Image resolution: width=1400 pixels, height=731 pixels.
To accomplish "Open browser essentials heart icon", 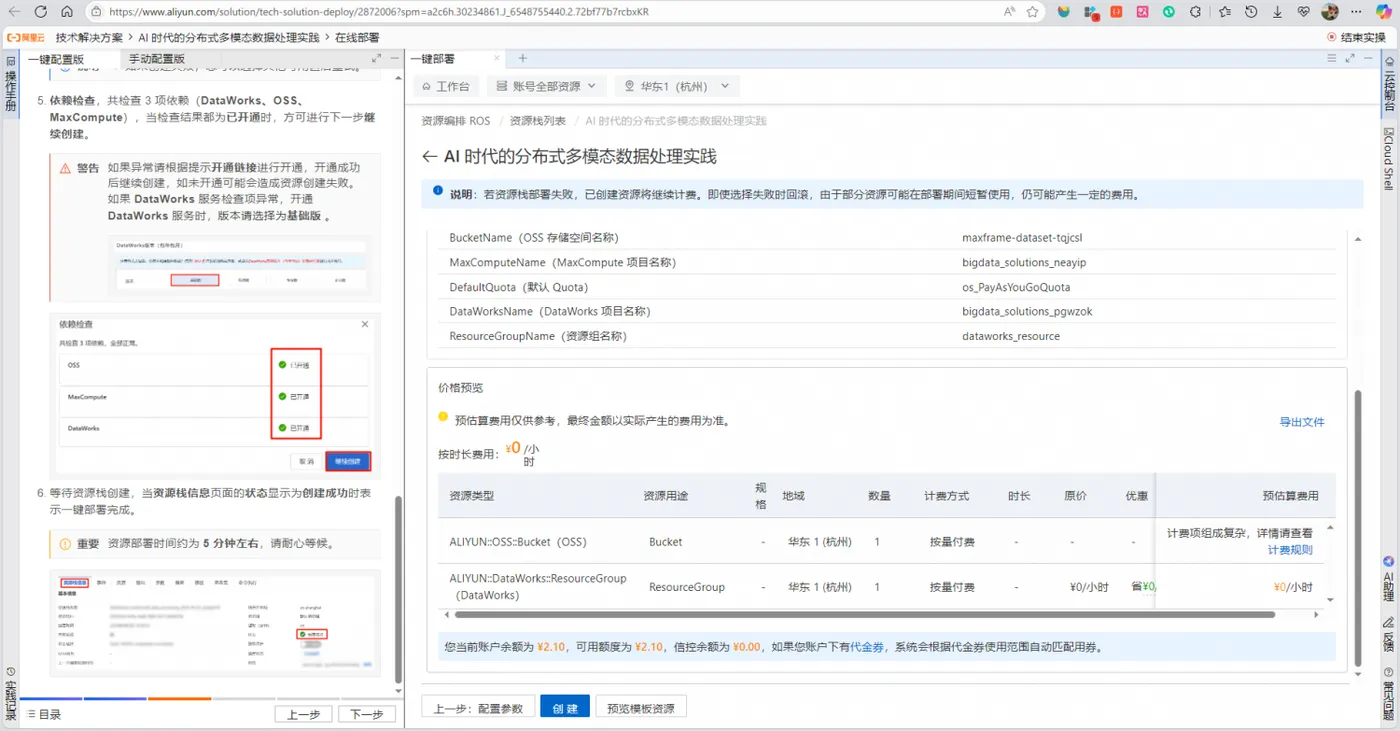I will tap(1303, 12).
